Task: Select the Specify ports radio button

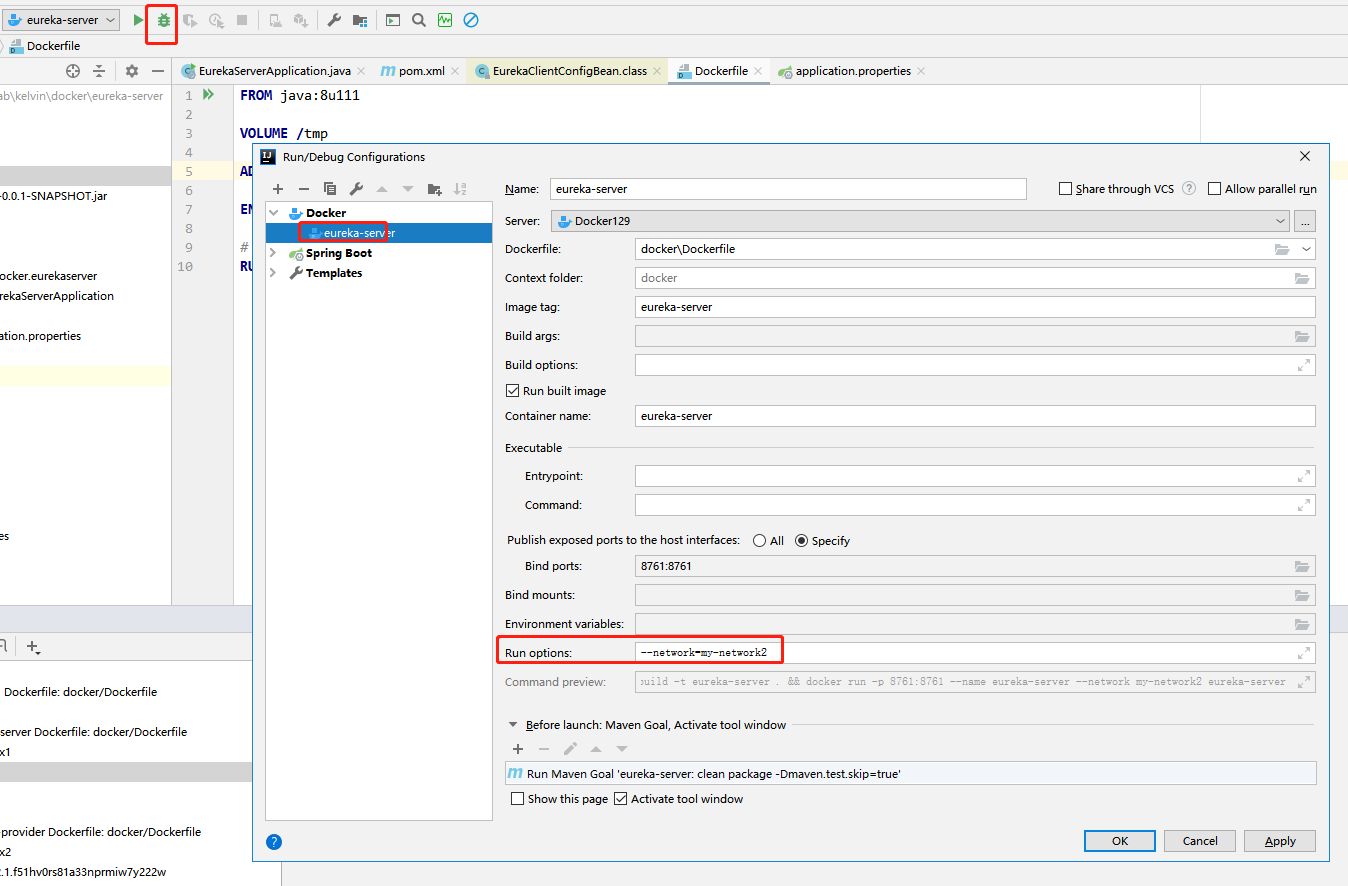Action: [x=801, y=541]
